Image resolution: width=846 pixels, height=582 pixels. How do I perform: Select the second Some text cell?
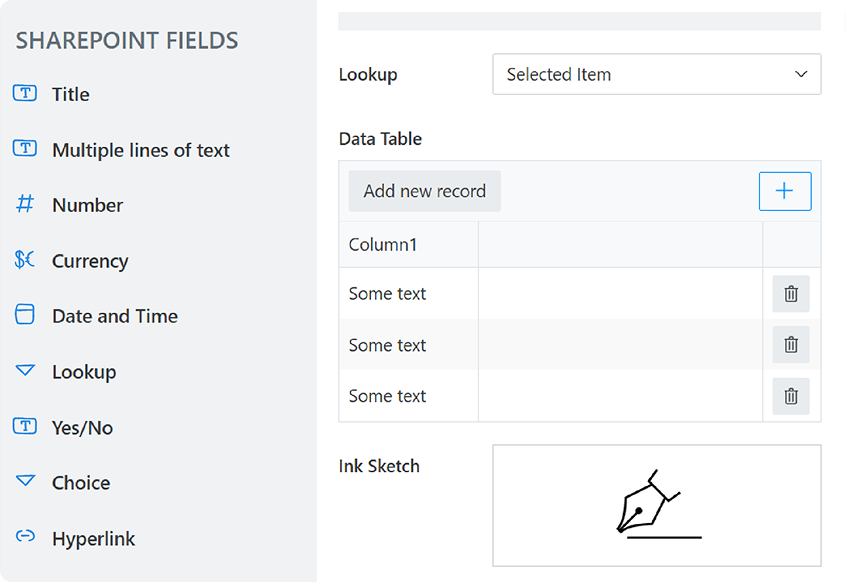point(388,344)
